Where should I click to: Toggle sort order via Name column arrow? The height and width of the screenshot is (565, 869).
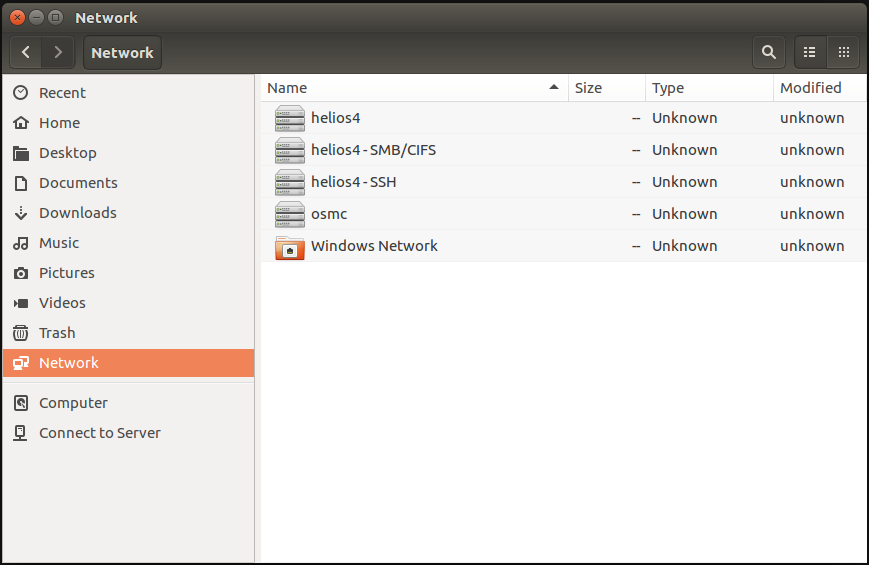click(553, 87)
